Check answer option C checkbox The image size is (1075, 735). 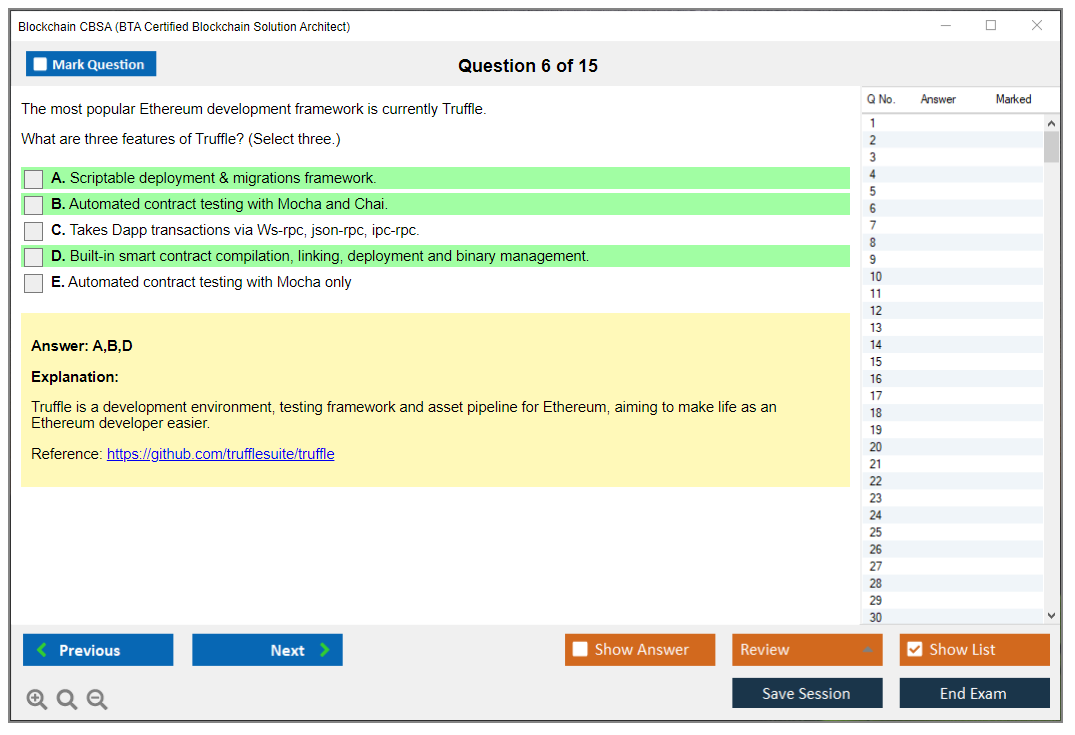pos(34,231)
